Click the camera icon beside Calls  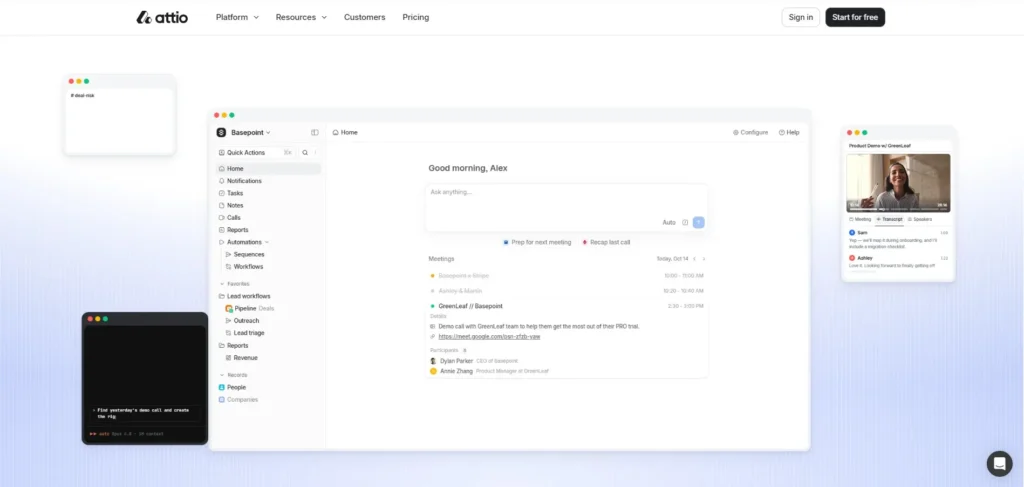point(221,217)
